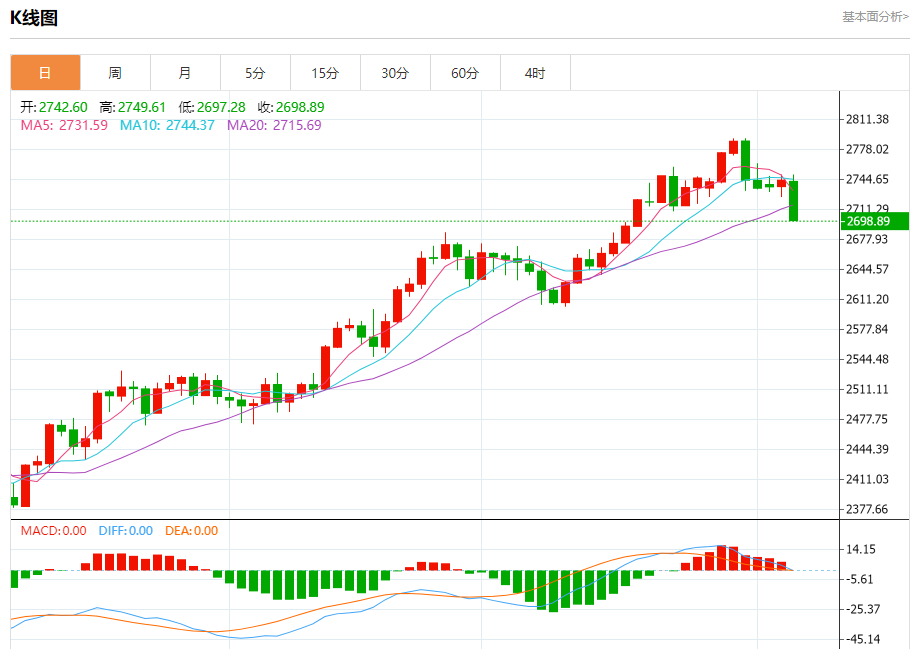The height and width of the screenshot is (649, 915).
Task: Click the 开:2742.60 opening price text
Action: click(55, 107)
